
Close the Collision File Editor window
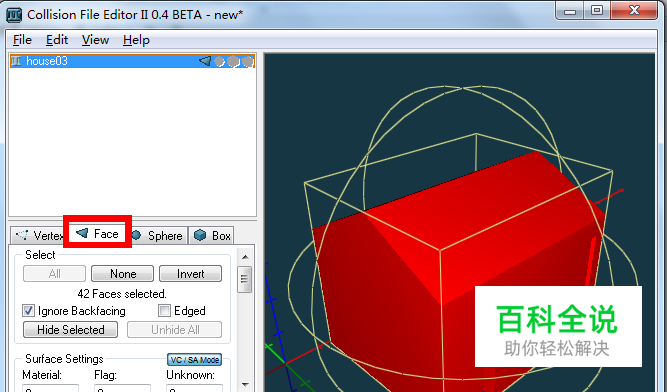point(634,11)
